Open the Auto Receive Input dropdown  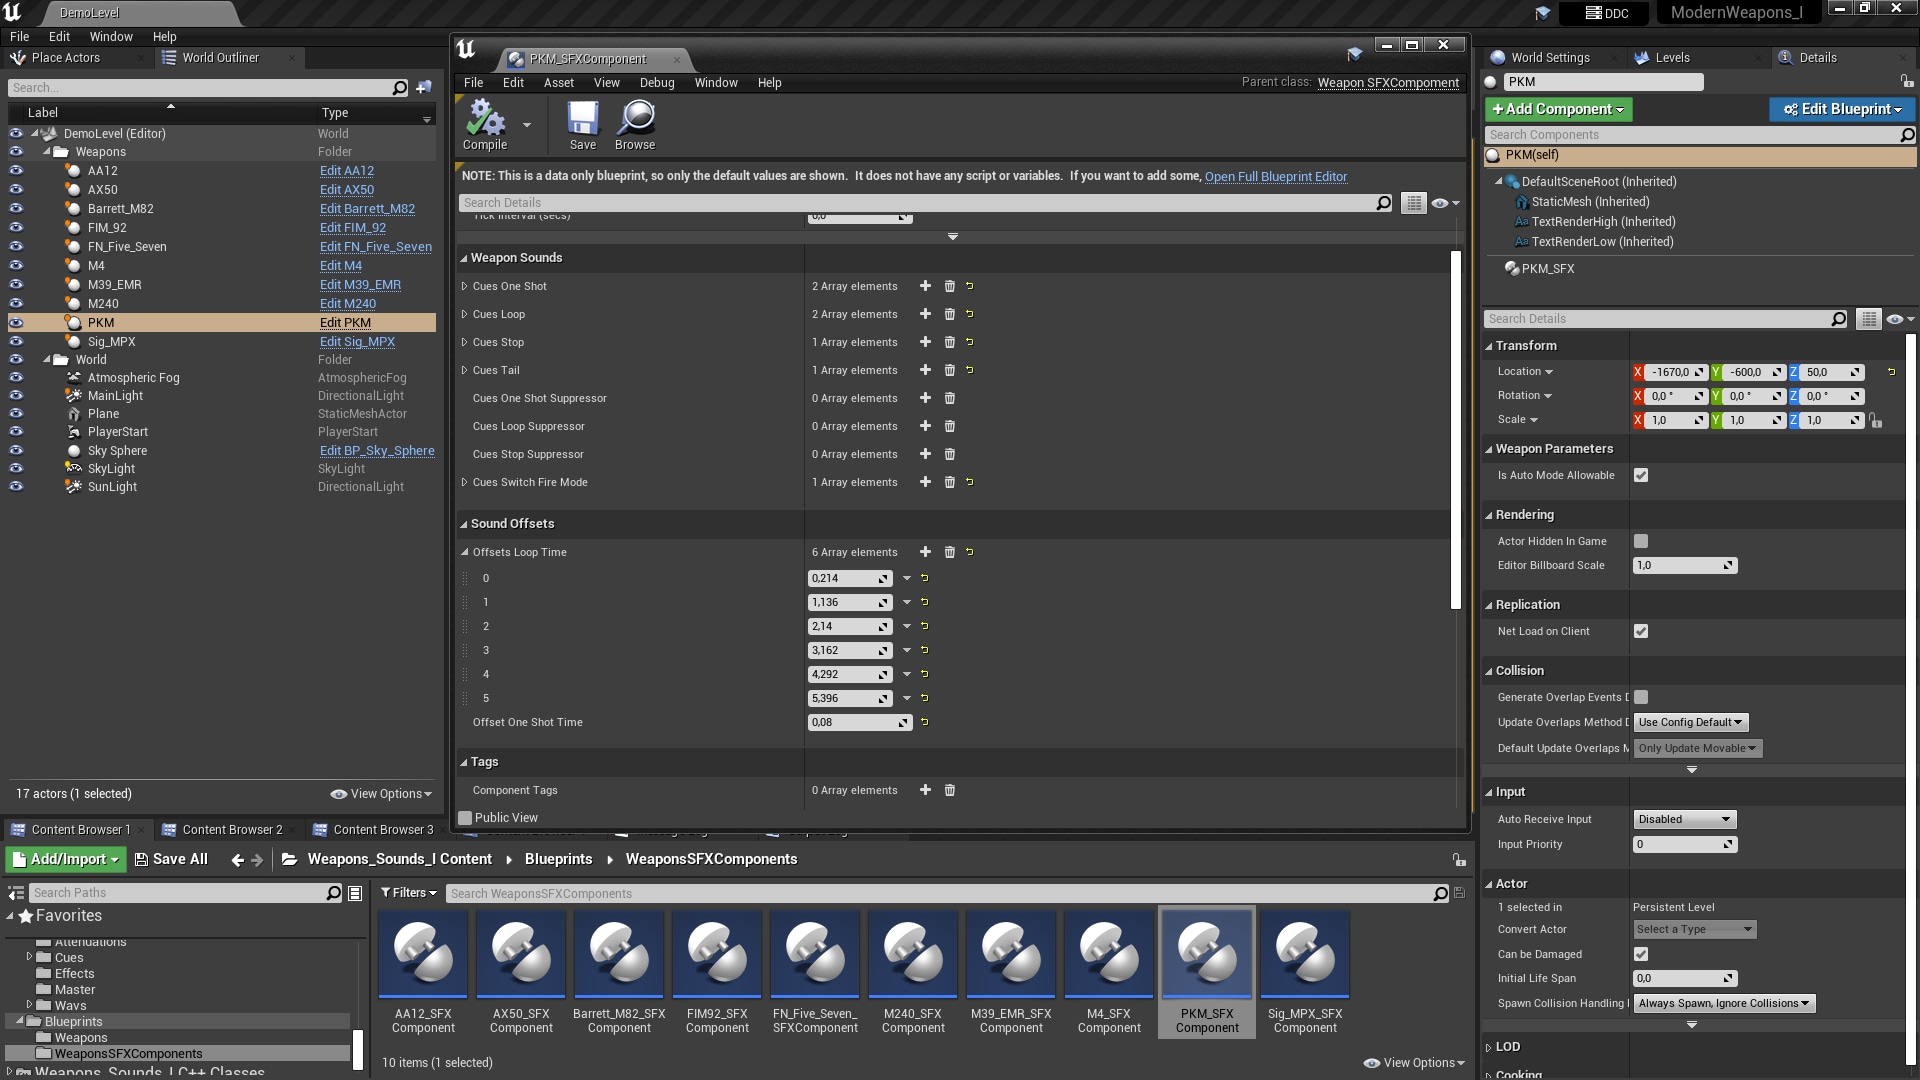click(x=1683, y=818)
